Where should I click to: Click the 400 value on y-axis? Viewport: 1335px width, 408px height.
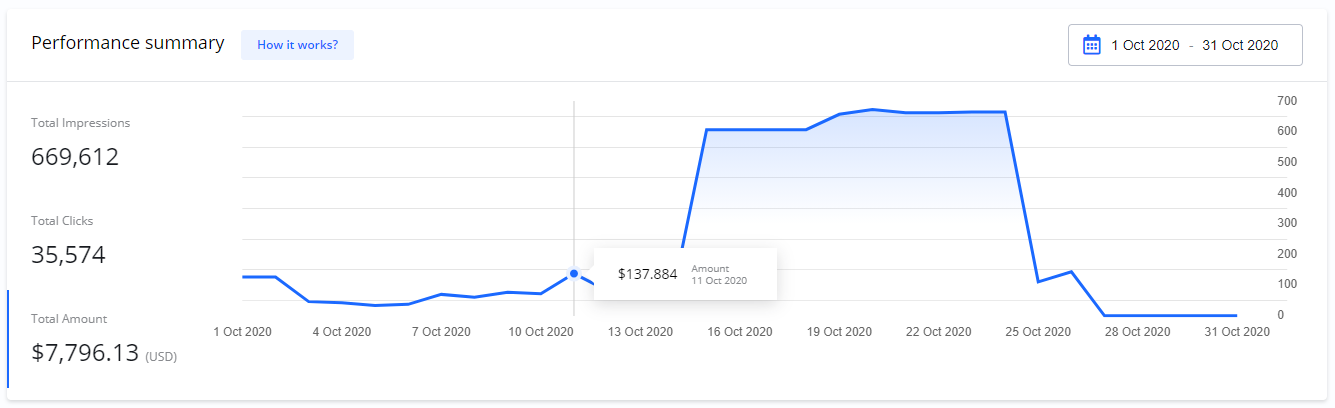coord(1286,193)
